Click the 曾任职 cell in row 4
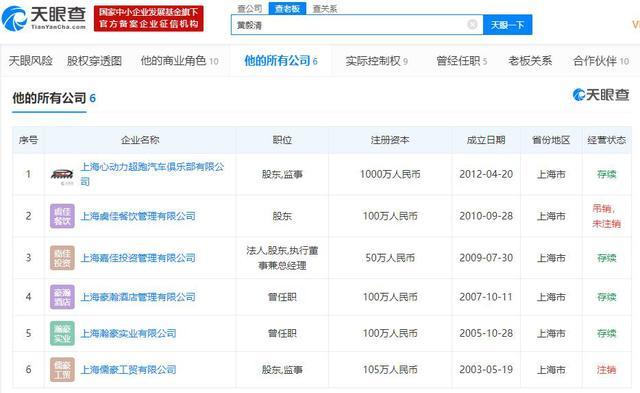Screen dimensions: 640x393 (x=282, y=297)
